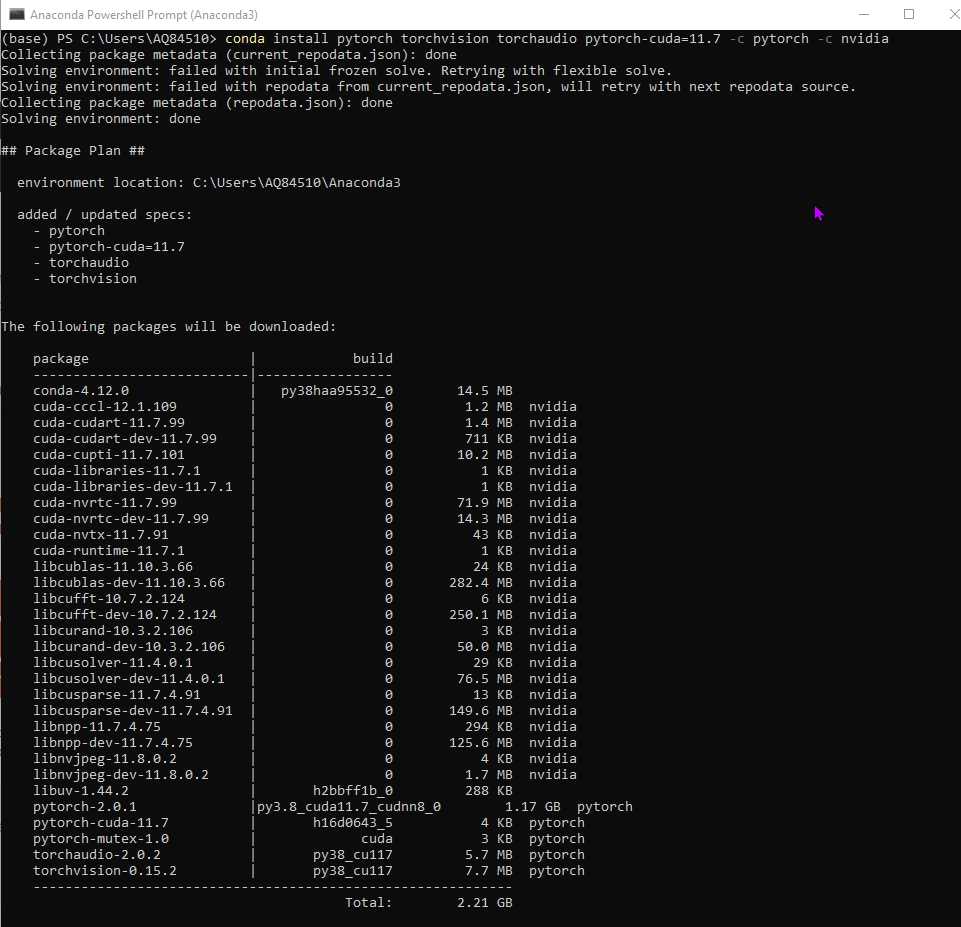Click build string h16d0643_5
The height and width of the screenshot is (927, 961).
(352, 822)
